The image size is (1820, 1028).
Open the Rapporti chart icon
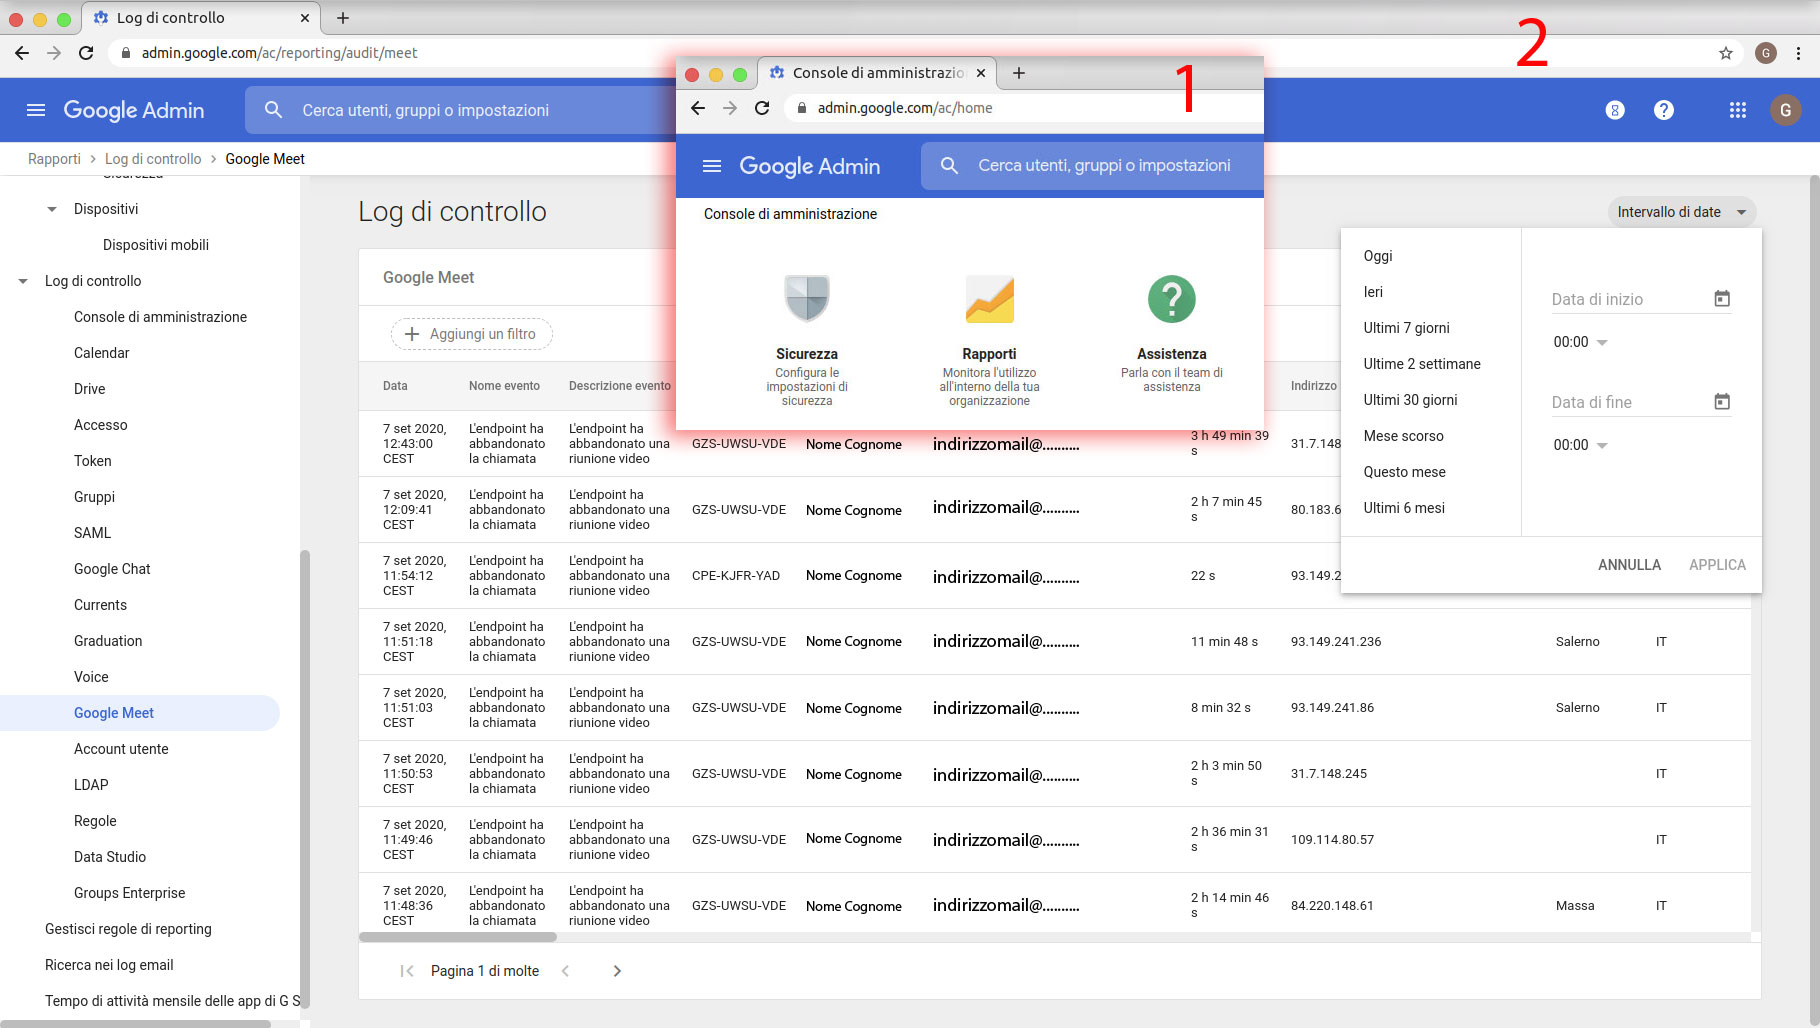[x=989, y=299]
